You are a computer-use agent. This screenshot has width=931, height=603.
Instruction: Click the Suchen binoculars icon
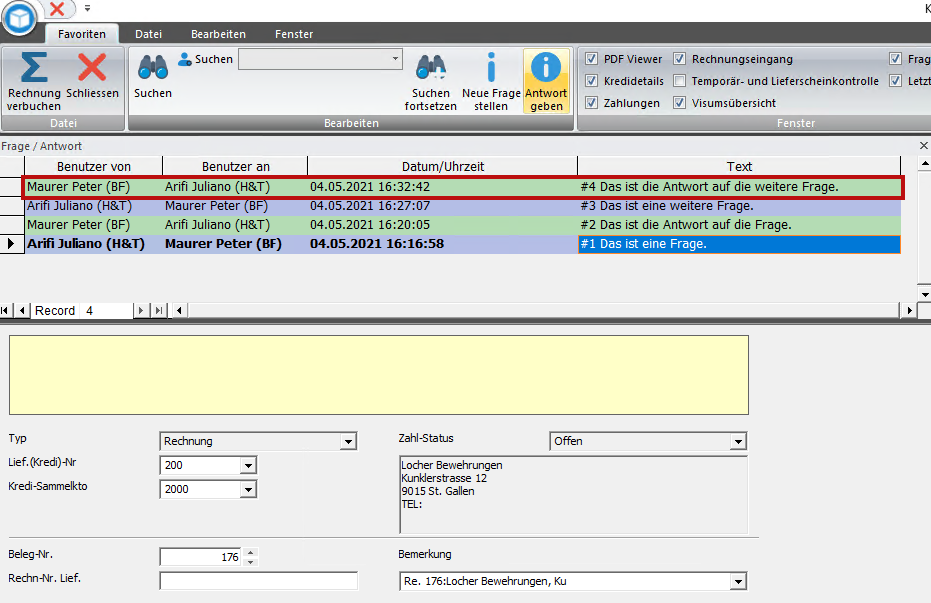[x=153, y=68]
